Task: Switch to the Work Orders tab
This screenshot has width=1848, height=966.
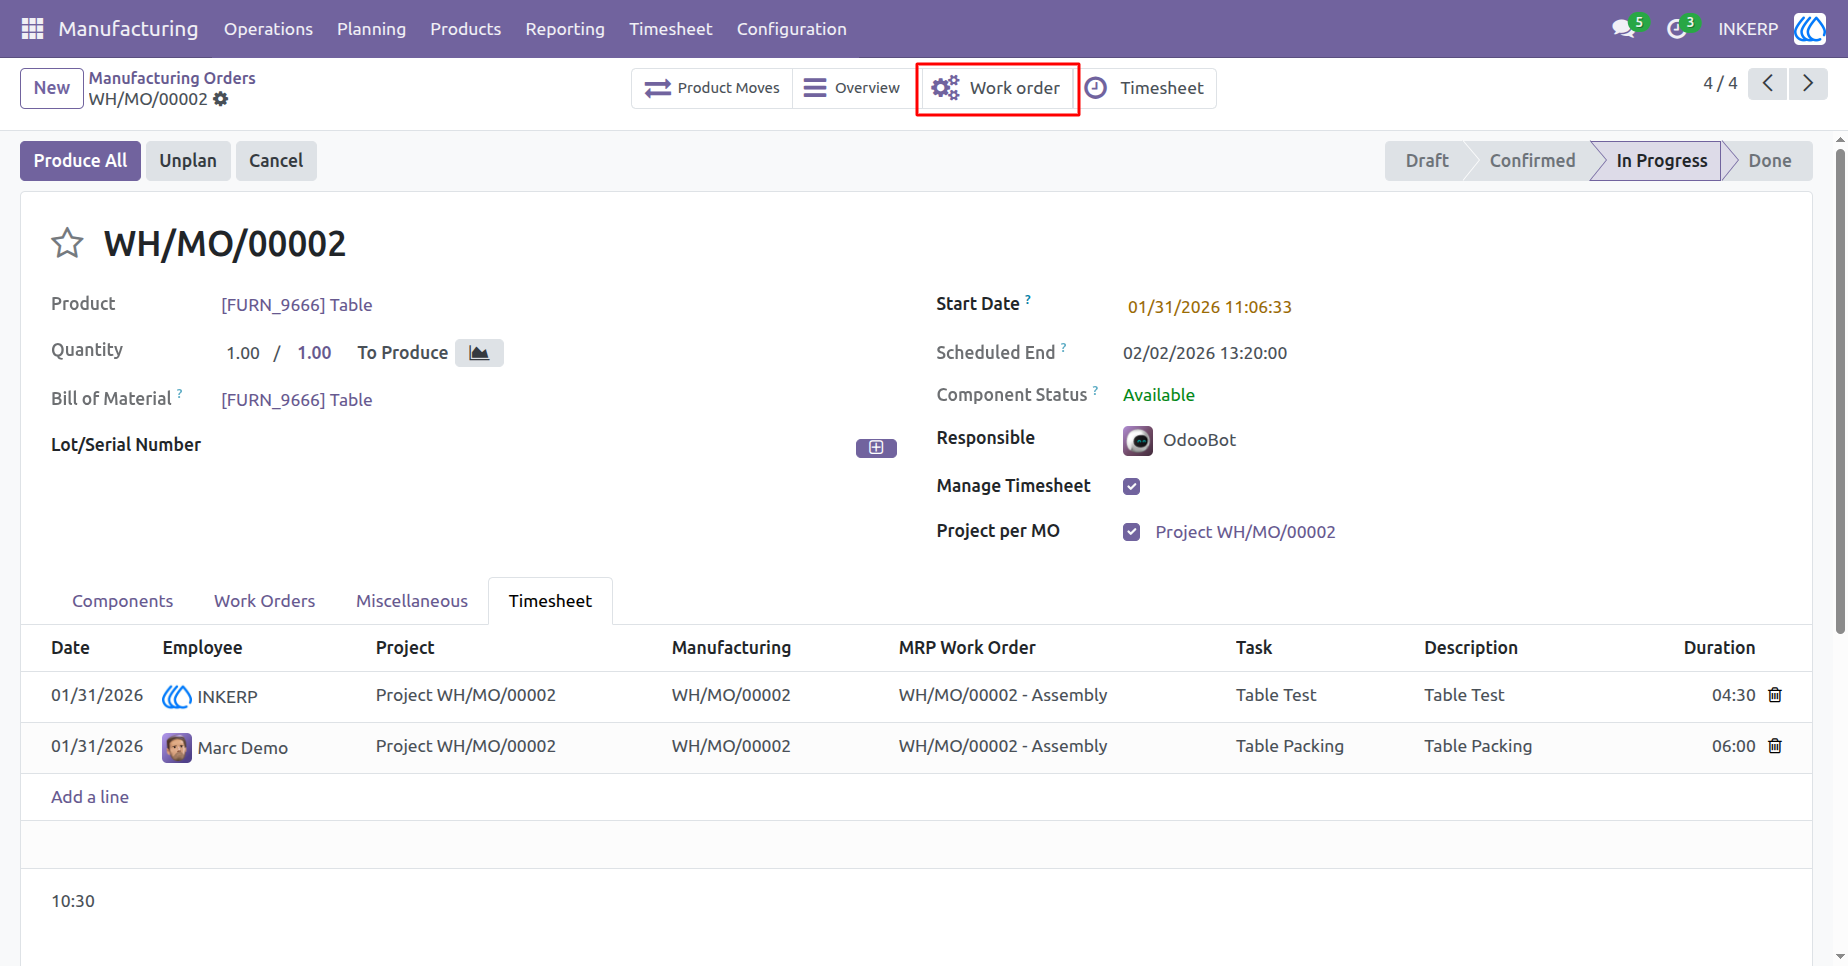Action: tap(264, 601)
